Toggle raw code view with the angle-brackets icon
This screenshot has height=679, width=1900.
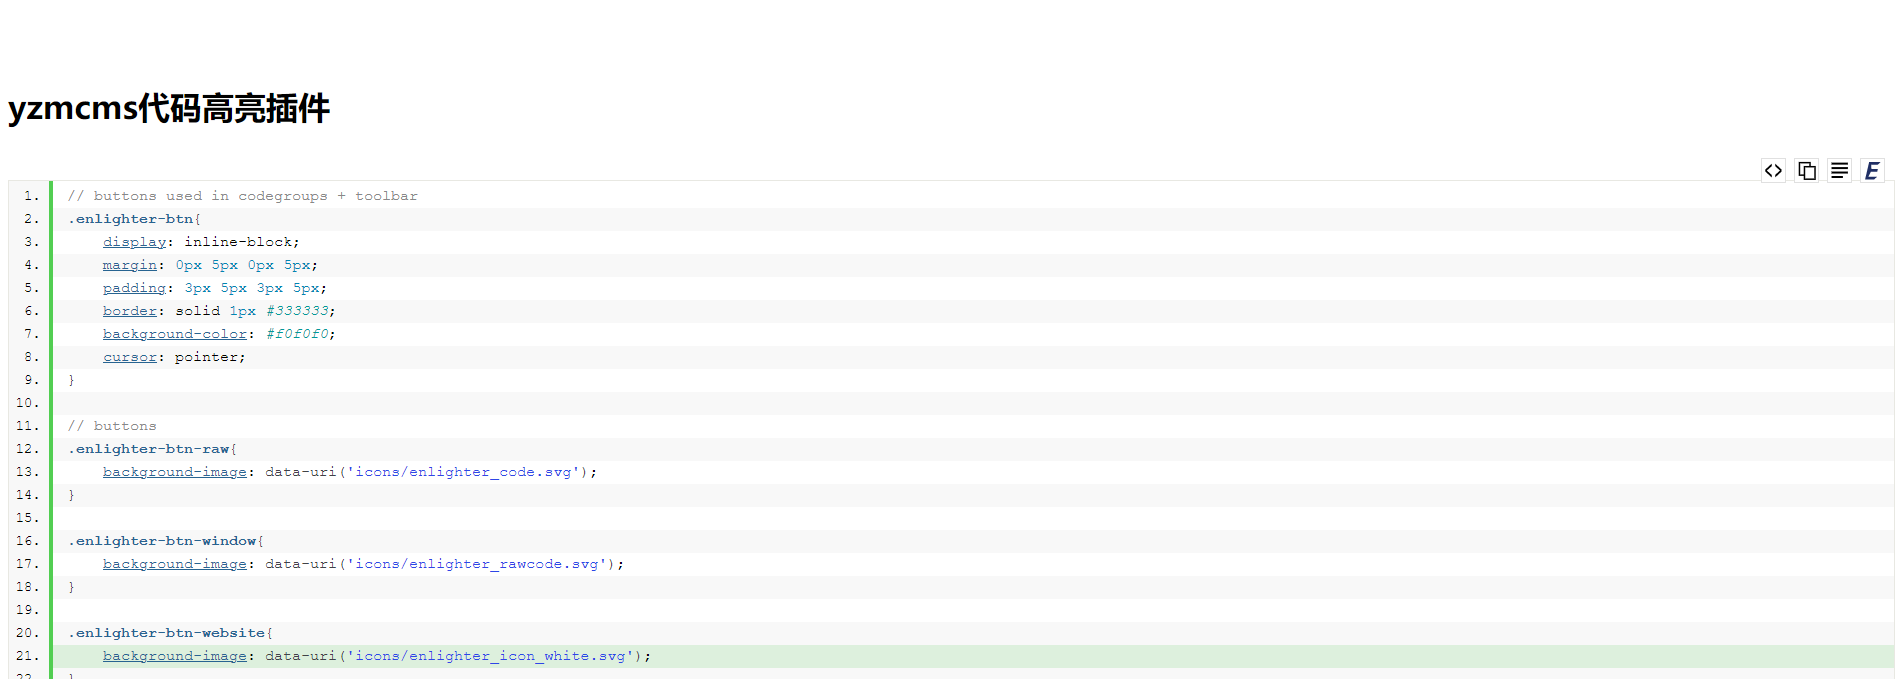(x=1773, y=171)
